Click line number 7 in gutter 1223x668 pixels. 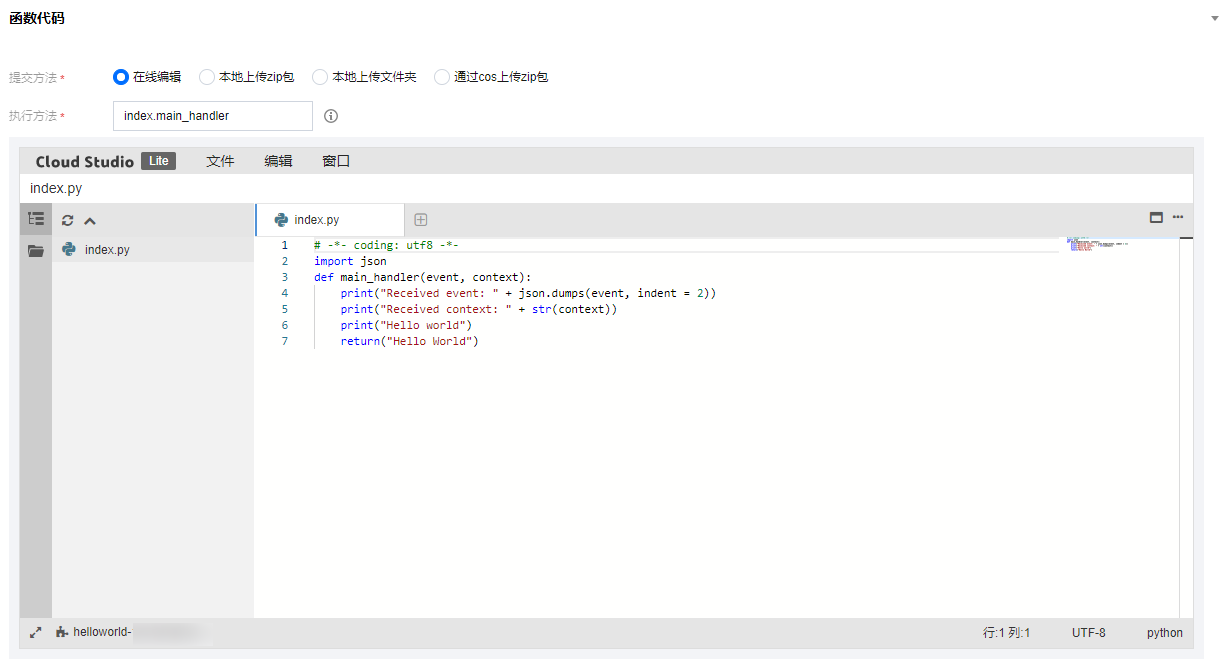[285, 341]
